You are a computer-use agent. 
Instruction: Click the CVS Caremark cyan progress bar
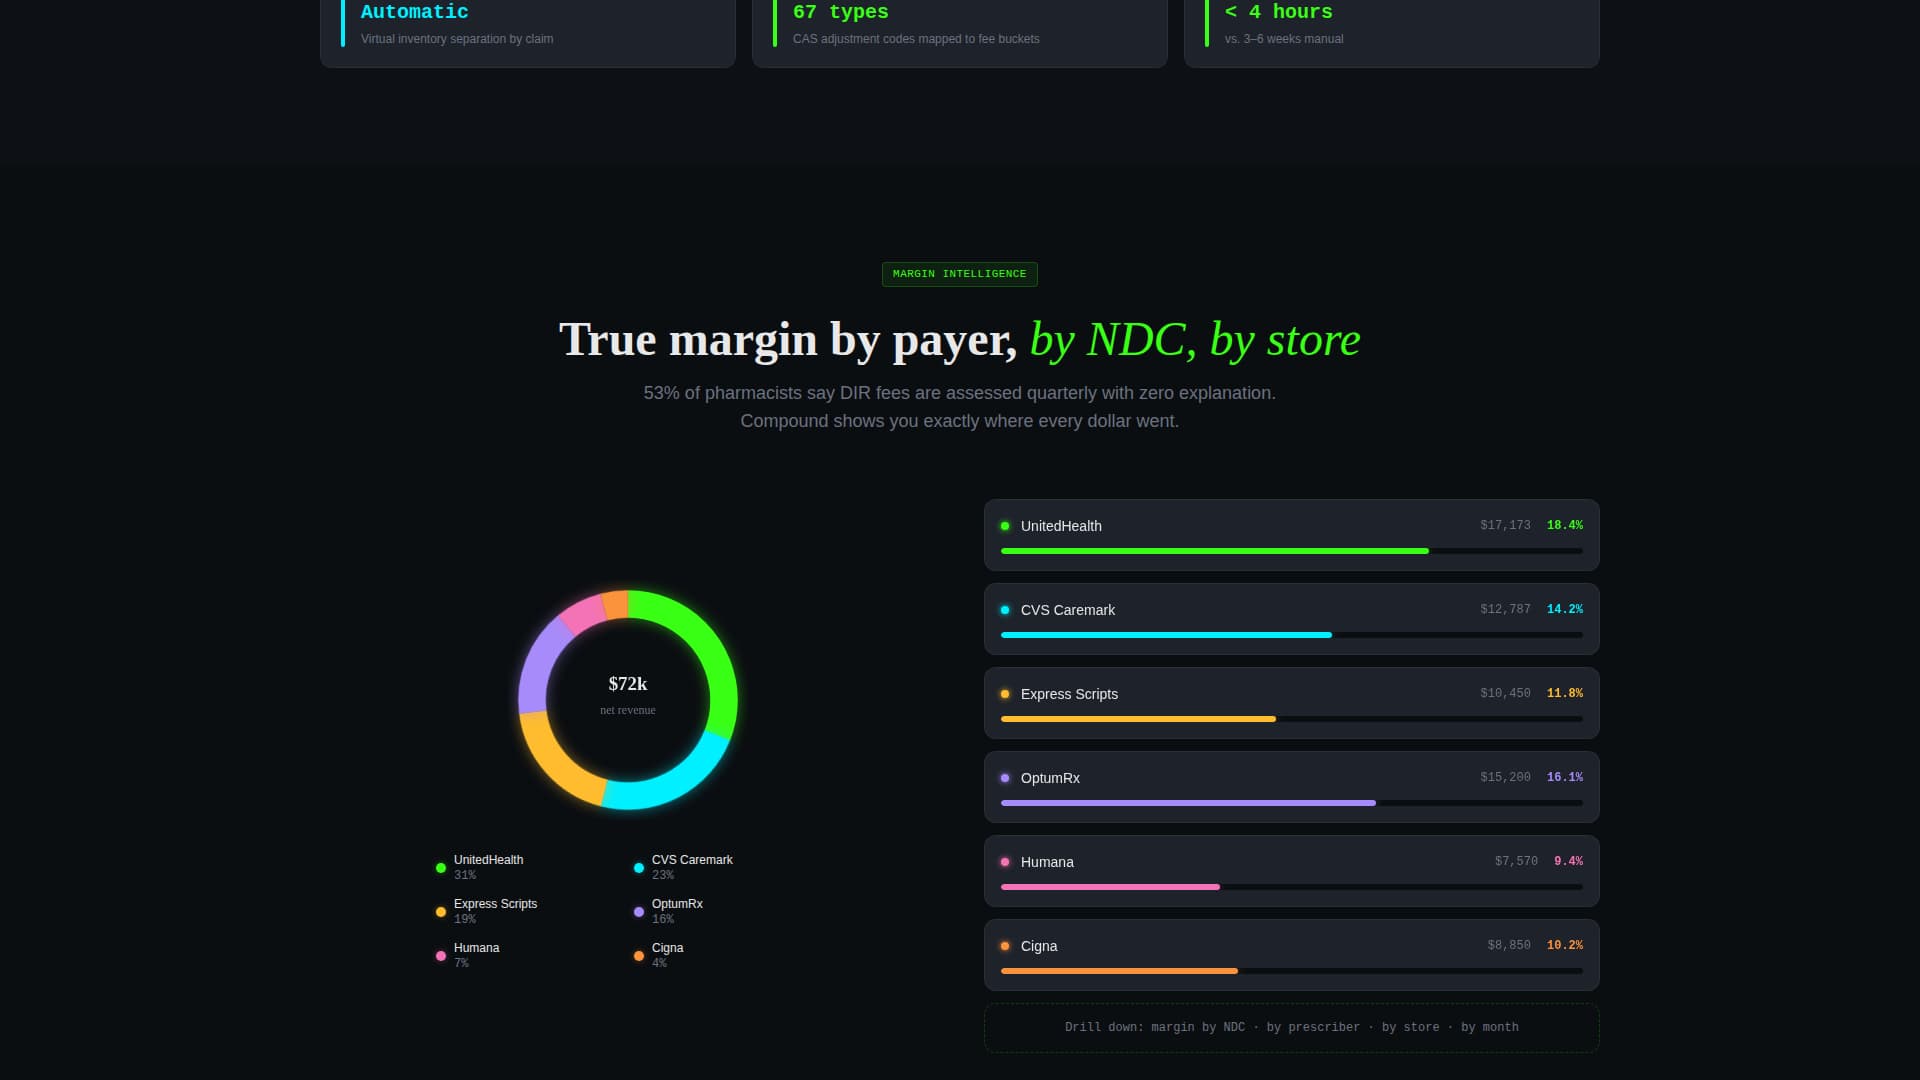point(1166,635)
